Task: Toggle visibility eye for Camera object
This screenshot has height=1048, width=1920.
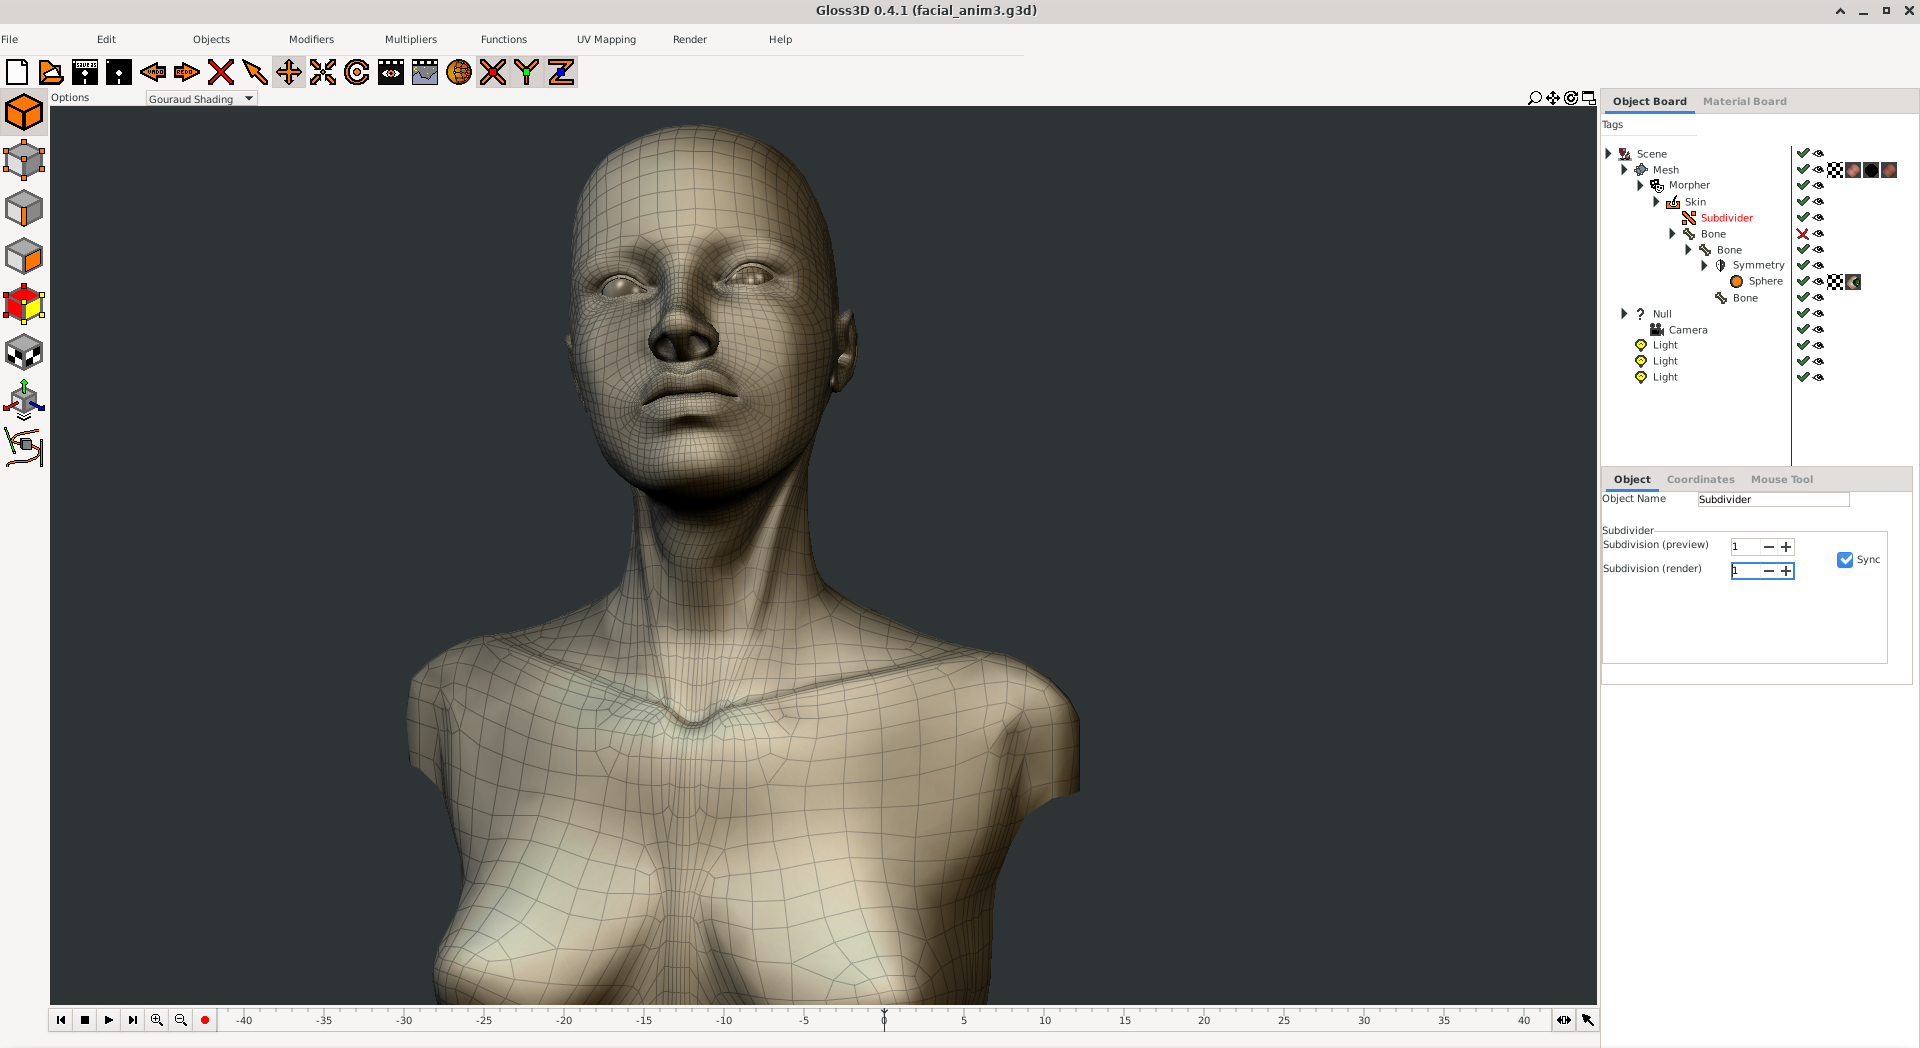Action: 1819,330
